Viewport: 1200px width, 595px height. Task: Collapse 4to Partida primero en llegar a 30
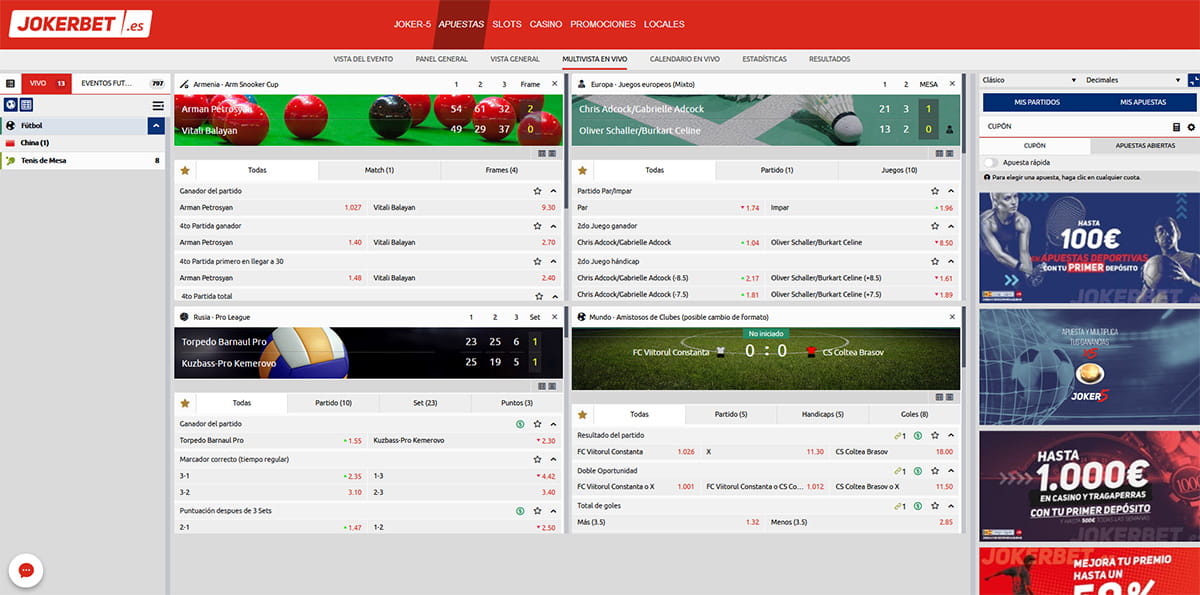click(553, 260)
